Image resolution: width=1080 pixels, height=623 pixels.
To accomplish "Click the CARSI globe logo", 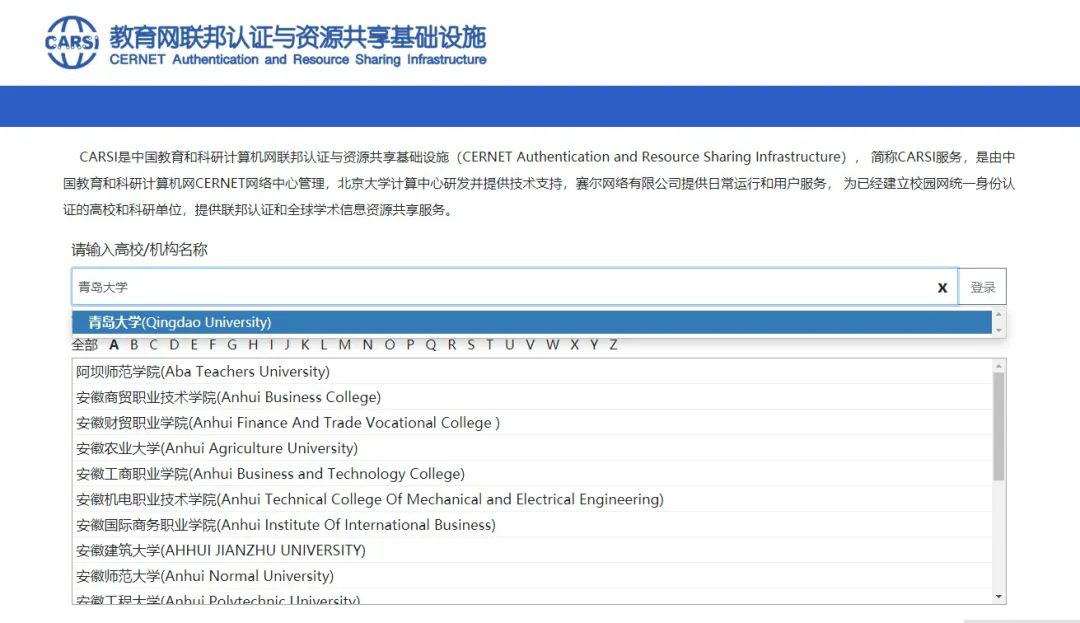I will [x=72, y=43].
